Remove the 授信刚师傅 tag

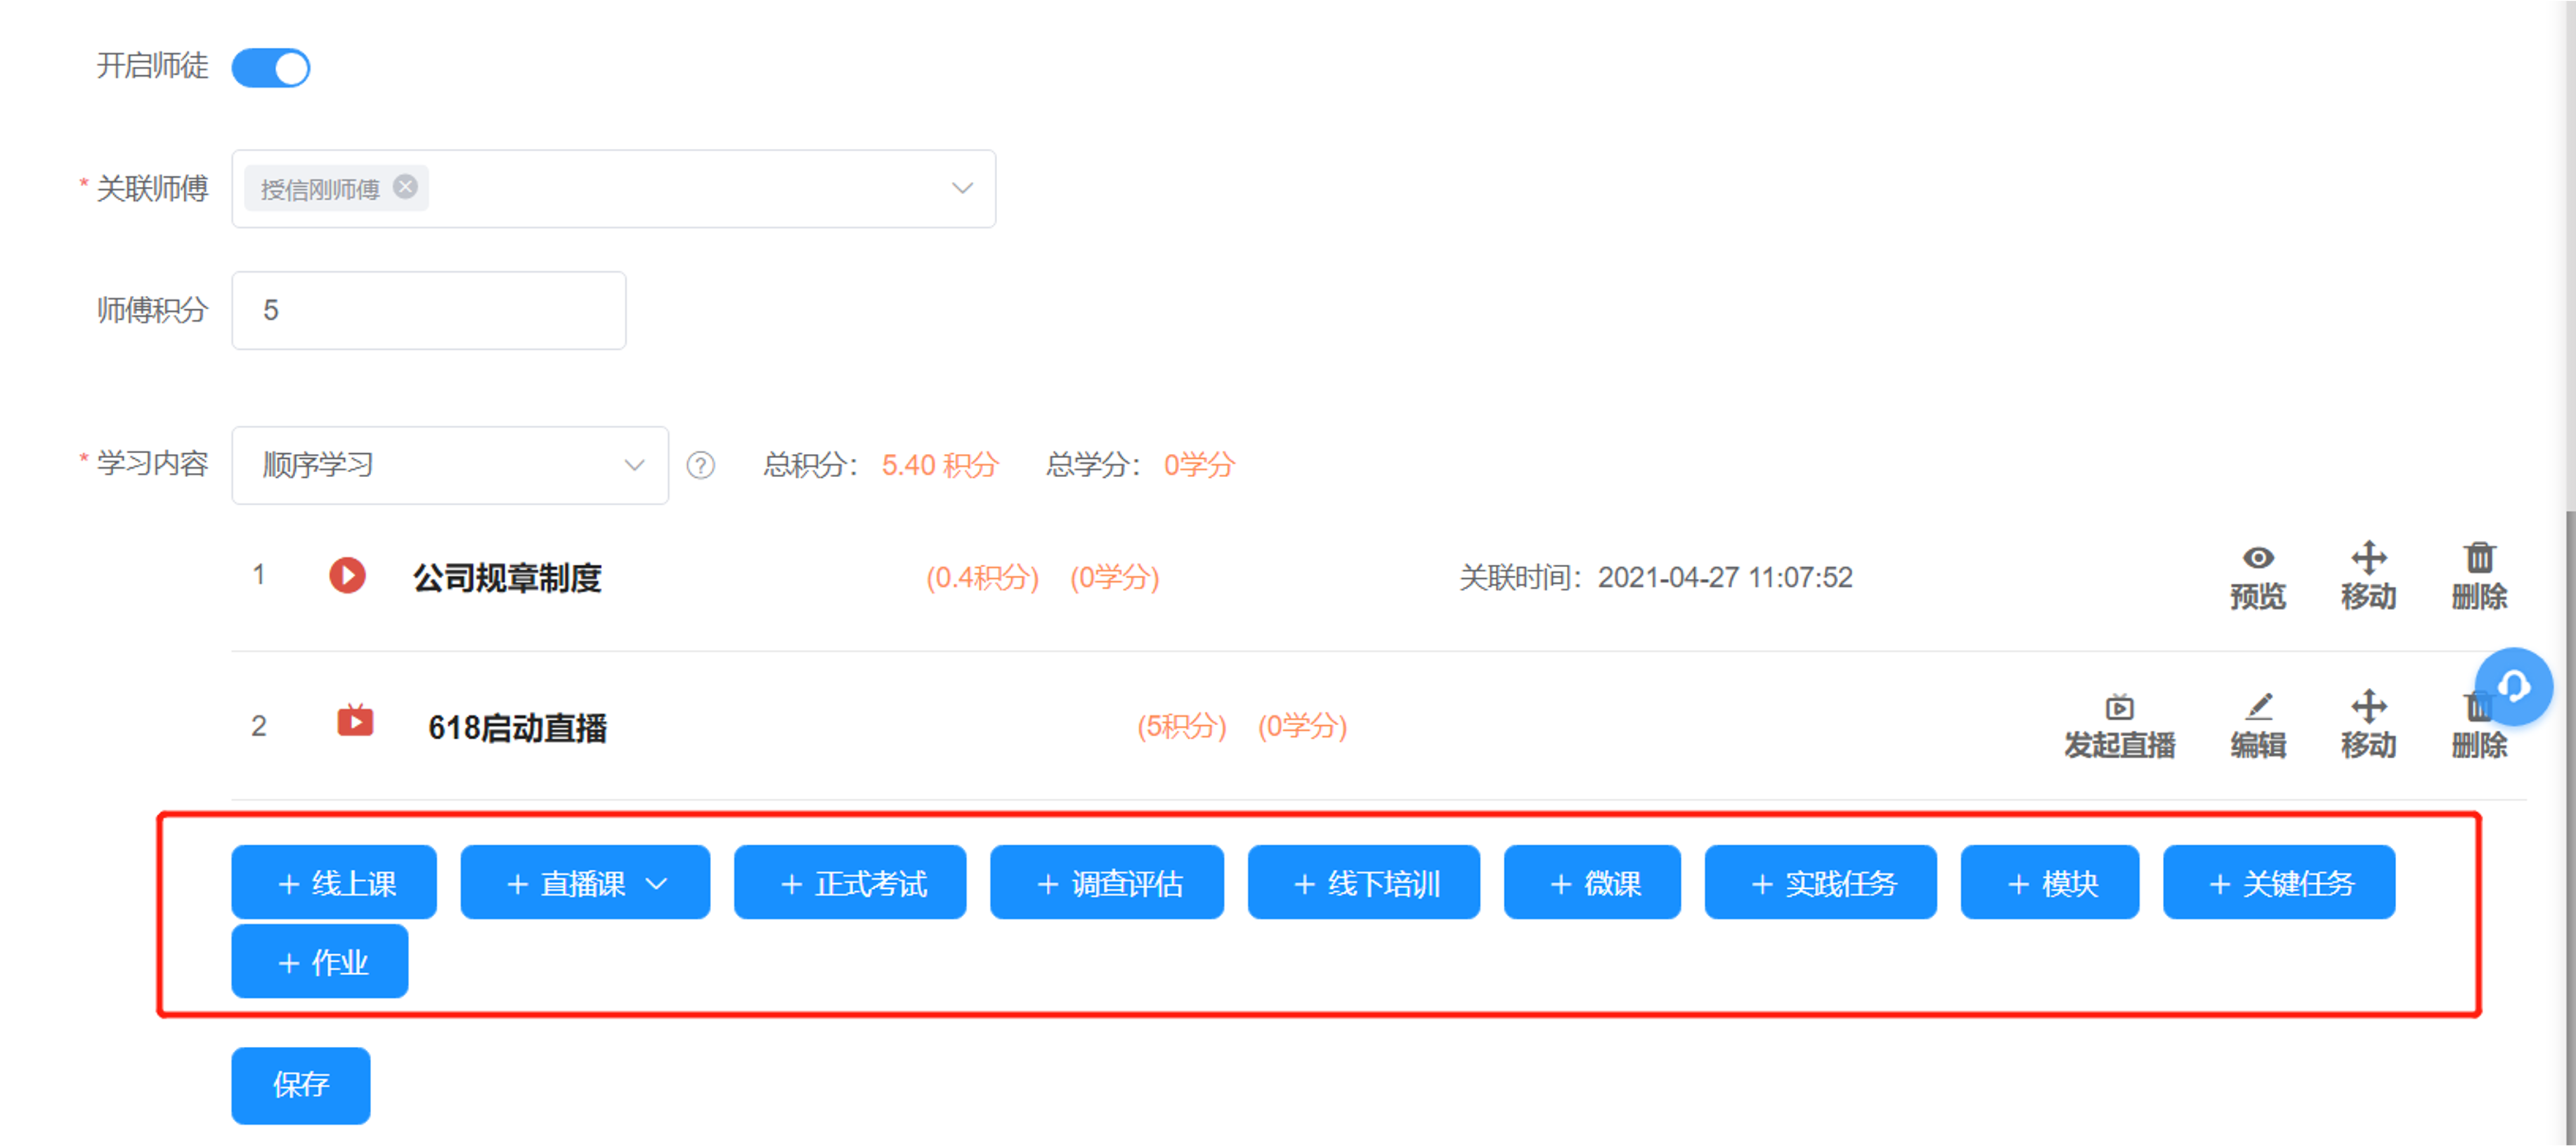[x=405, y=187]
